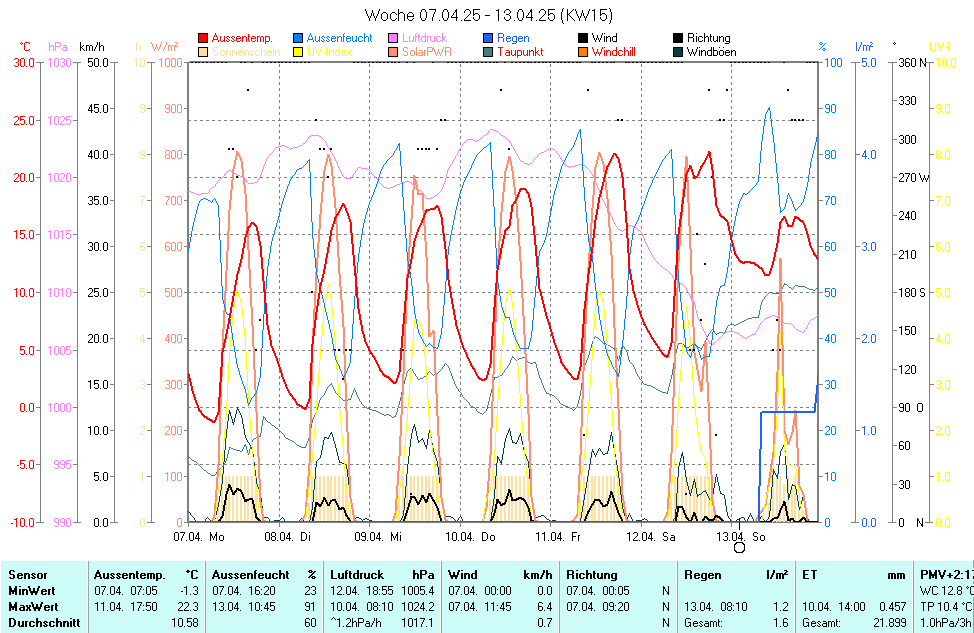Viewport: 974px width, 633px height.
Task: Click the blue Aussenfeucht legend swatch
Action: [x=299, y=38]
